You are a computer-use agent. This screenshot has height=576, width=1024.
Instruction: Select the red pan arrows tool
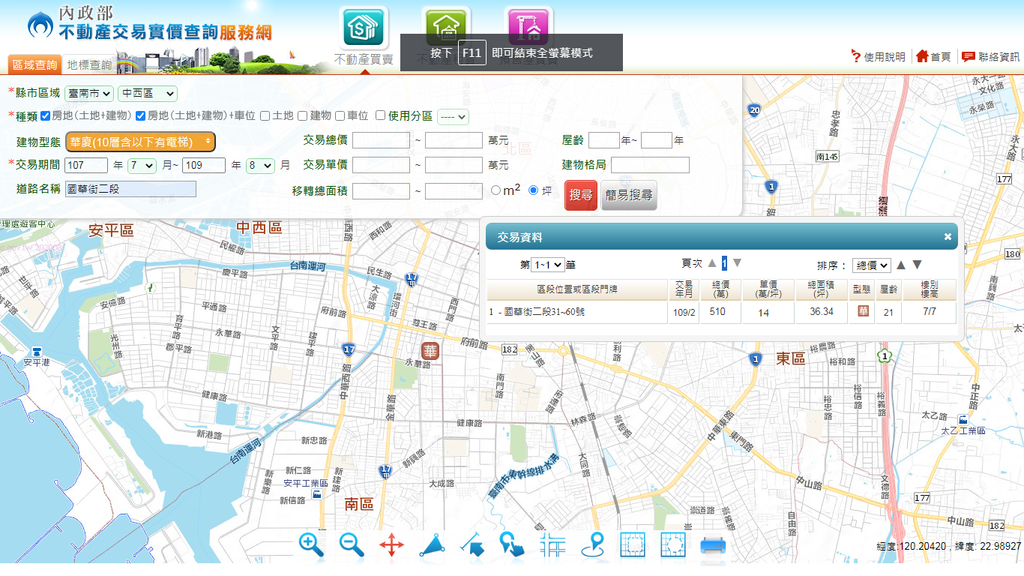[392, 545]
